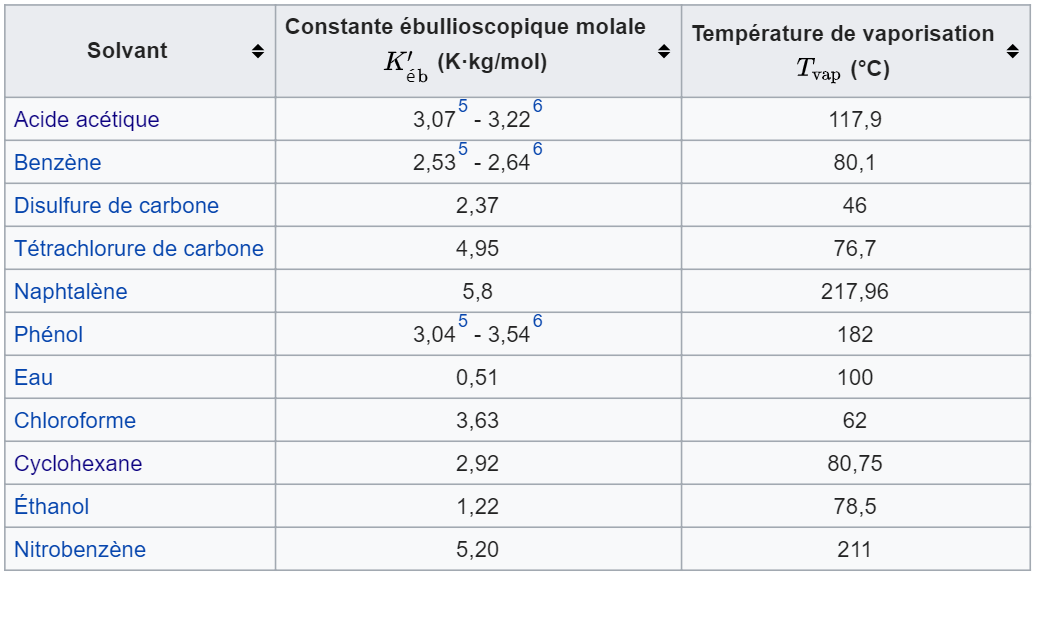This screenshot has width=1050, height=630.
Task: Jump to footnote 6 beside phénol 3,54
Action: tap(537, 322)
